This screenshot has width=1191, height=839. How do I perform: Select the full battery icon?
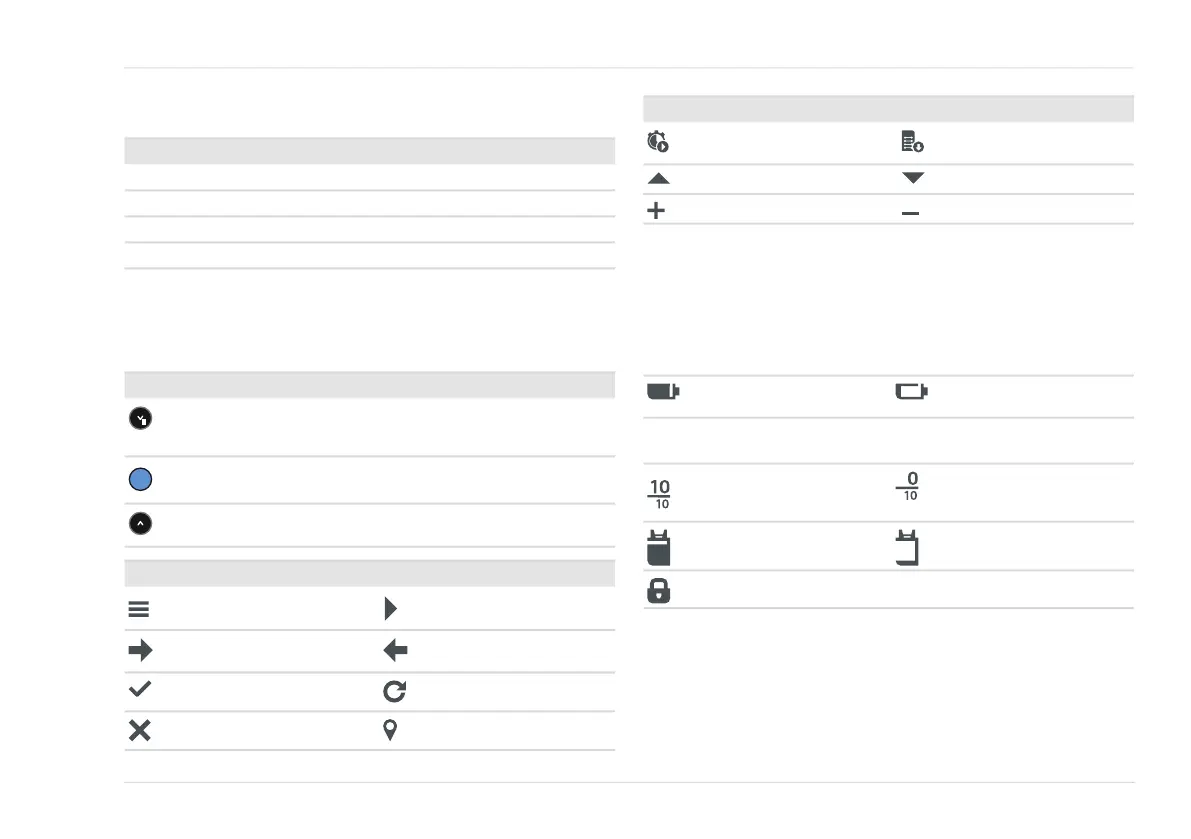(x=663, y=391)
